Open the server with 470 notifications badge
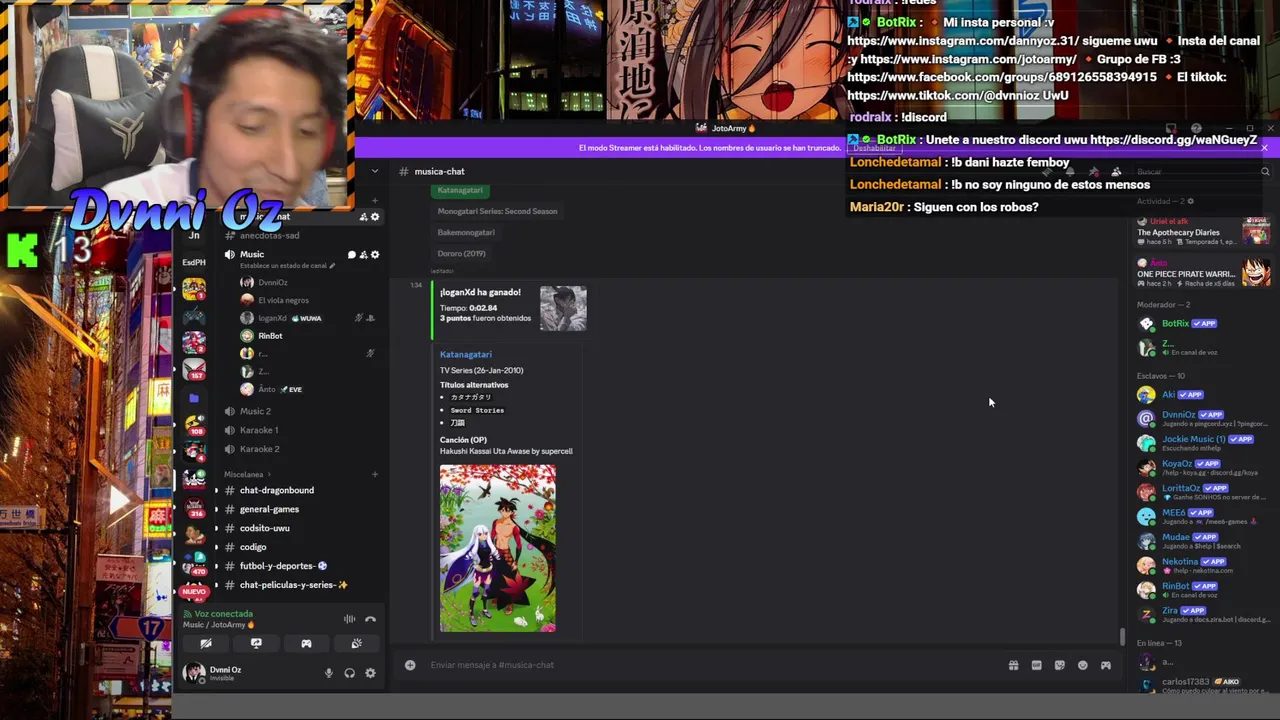Image resolution: width=1280 pixels, height=720 pixels. point(194,563)
